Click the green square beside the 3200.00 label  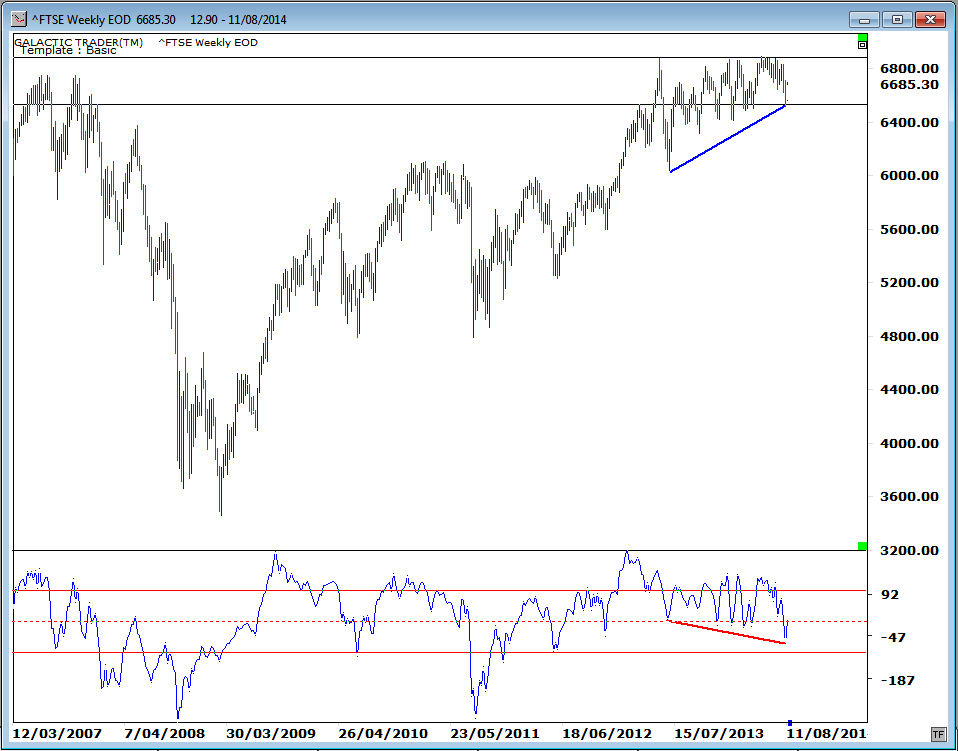pyautogui.click(x=862, y=546)
